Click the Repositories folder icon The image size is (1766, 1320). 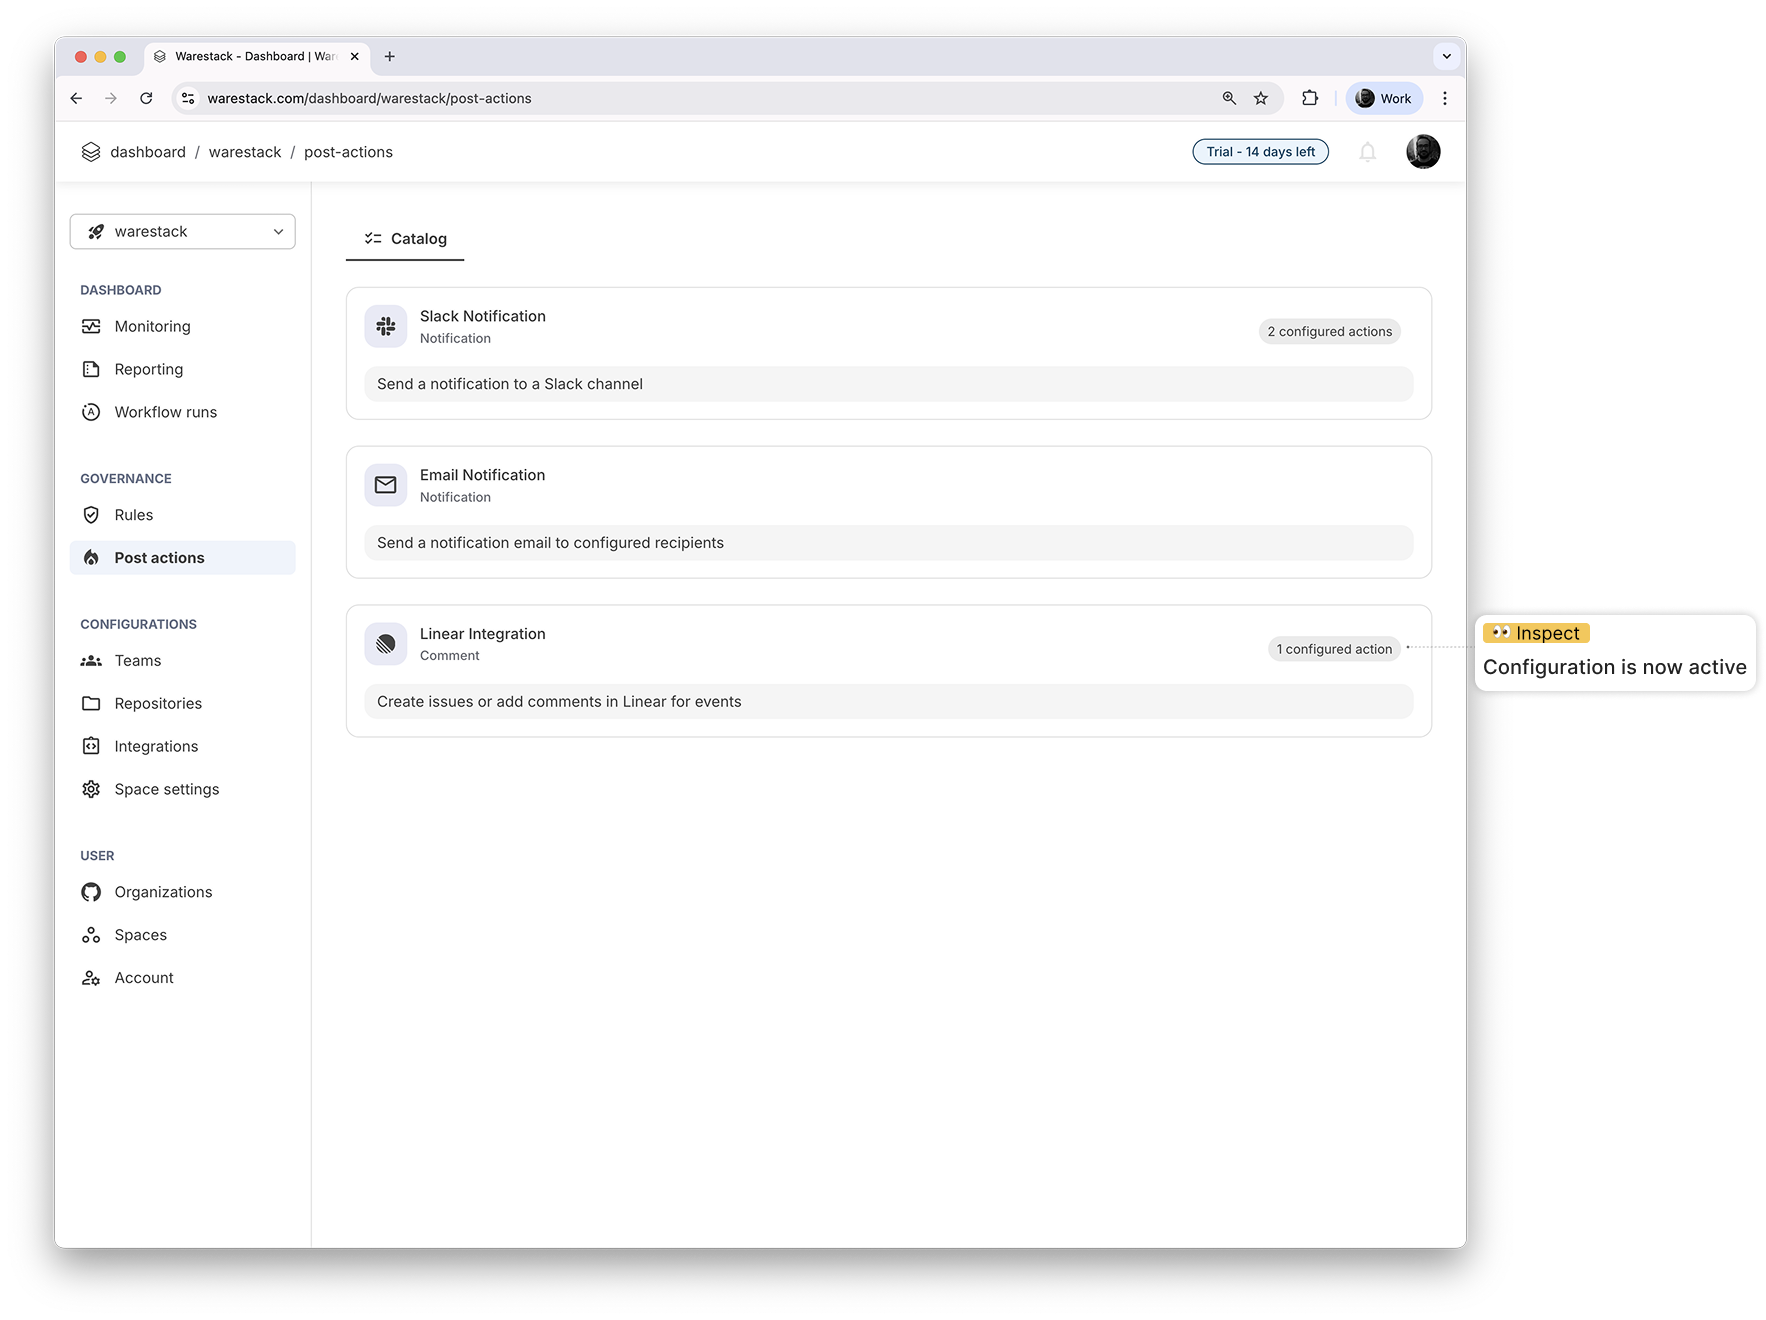click(91, 704)
